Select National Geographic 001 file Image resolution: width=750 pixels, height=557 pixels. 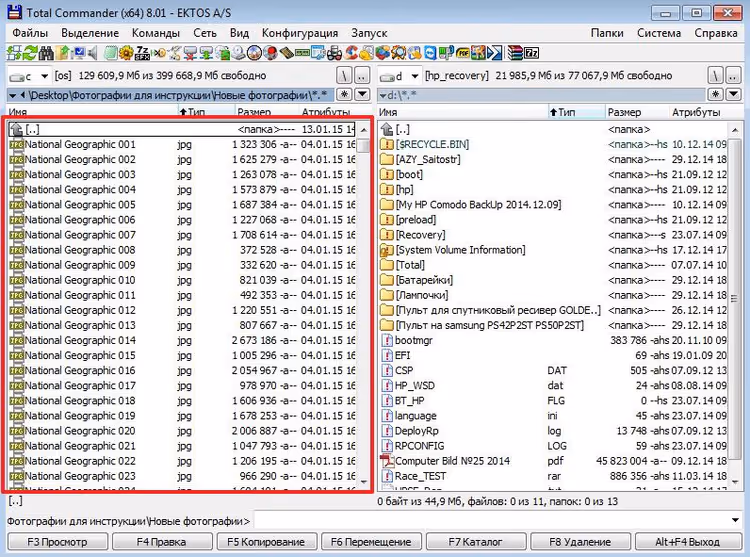point(182,144)
